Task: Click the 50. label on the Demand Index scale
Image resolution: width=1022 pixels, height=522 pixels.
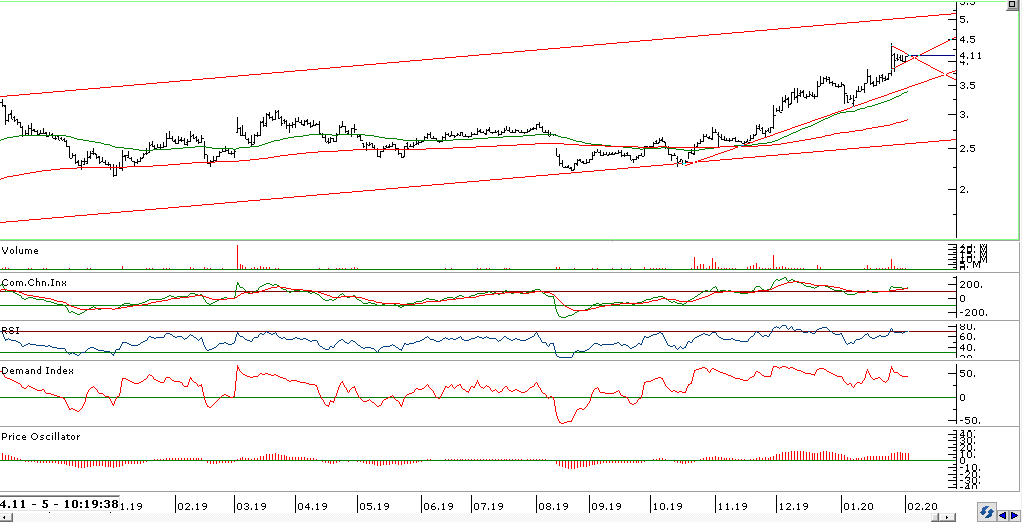Action: [x=967, y=374]
